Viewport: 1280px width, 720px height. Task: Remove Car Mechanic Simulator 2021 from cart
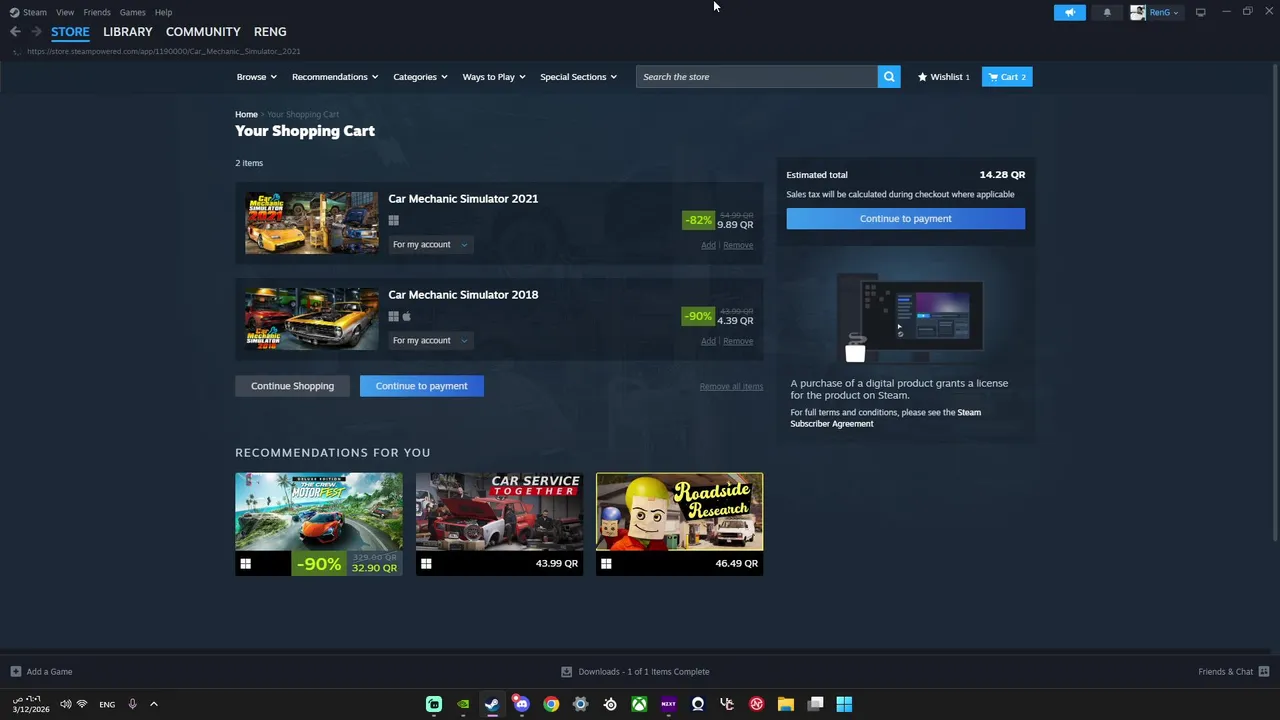click(738, 245)
